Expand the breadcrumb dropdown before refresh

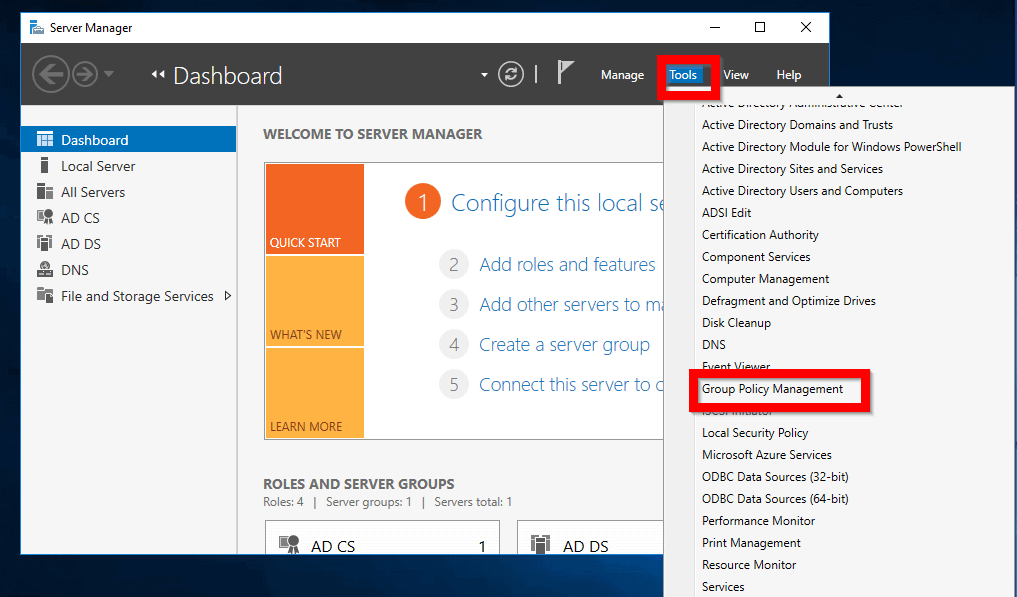484,75
